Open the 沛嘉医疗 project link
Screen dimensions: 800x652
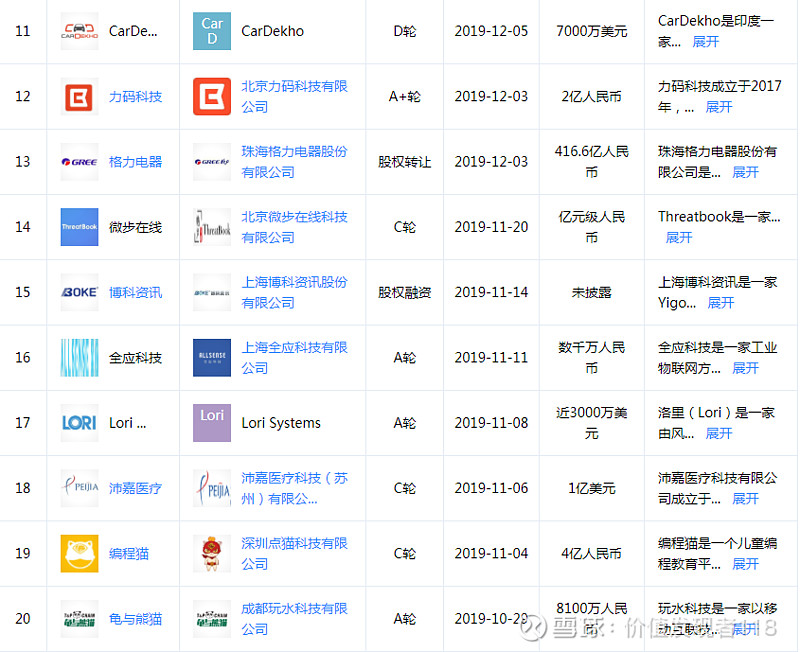tap(136, 488)
